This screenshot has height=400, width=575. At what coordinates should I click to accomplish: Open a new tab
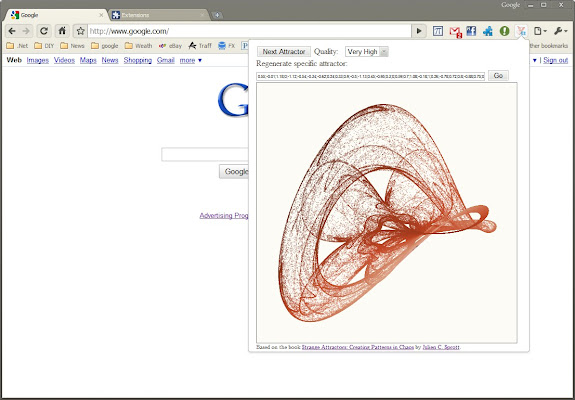(x=217, y=15)
